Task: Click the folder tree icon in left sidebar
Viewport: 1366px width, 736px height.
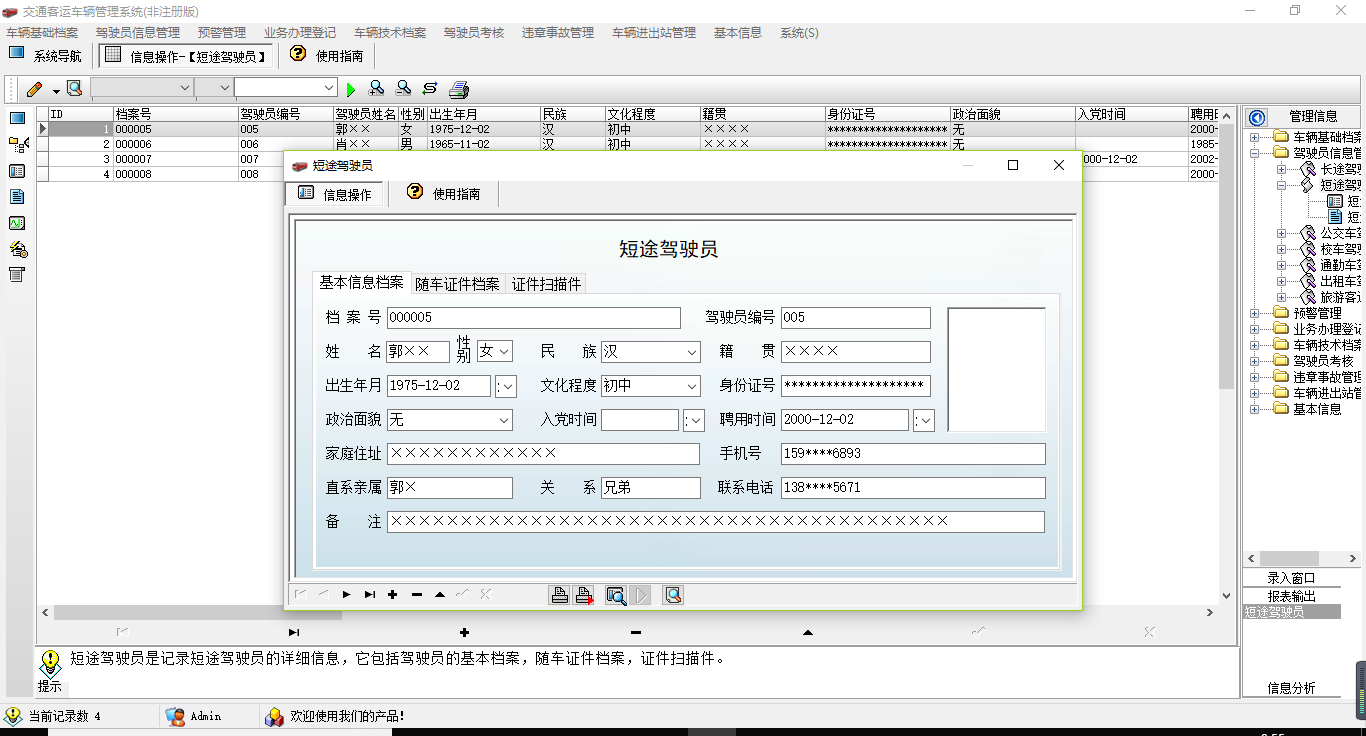Action: (x=17, y=145)
